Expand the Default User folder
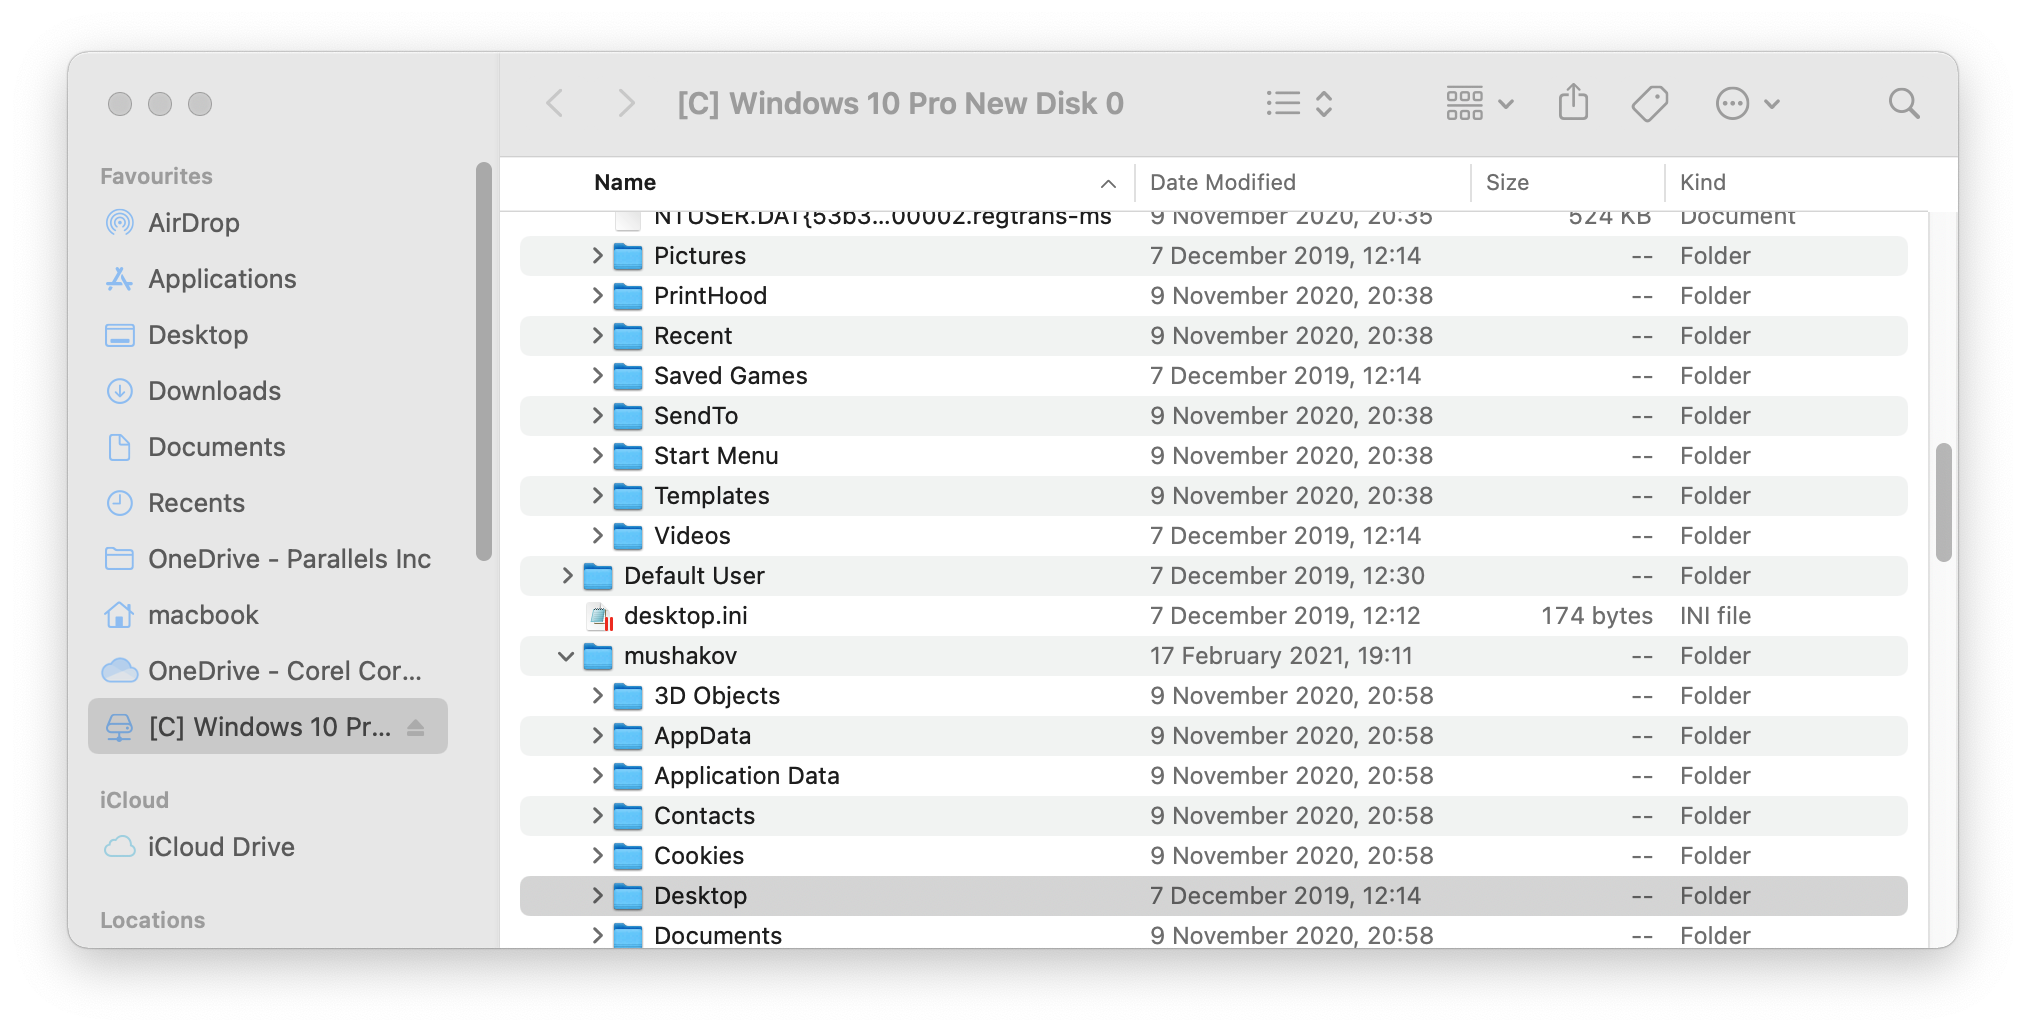The height and width of the screenshot is (1032, 2026). (567, 576)
